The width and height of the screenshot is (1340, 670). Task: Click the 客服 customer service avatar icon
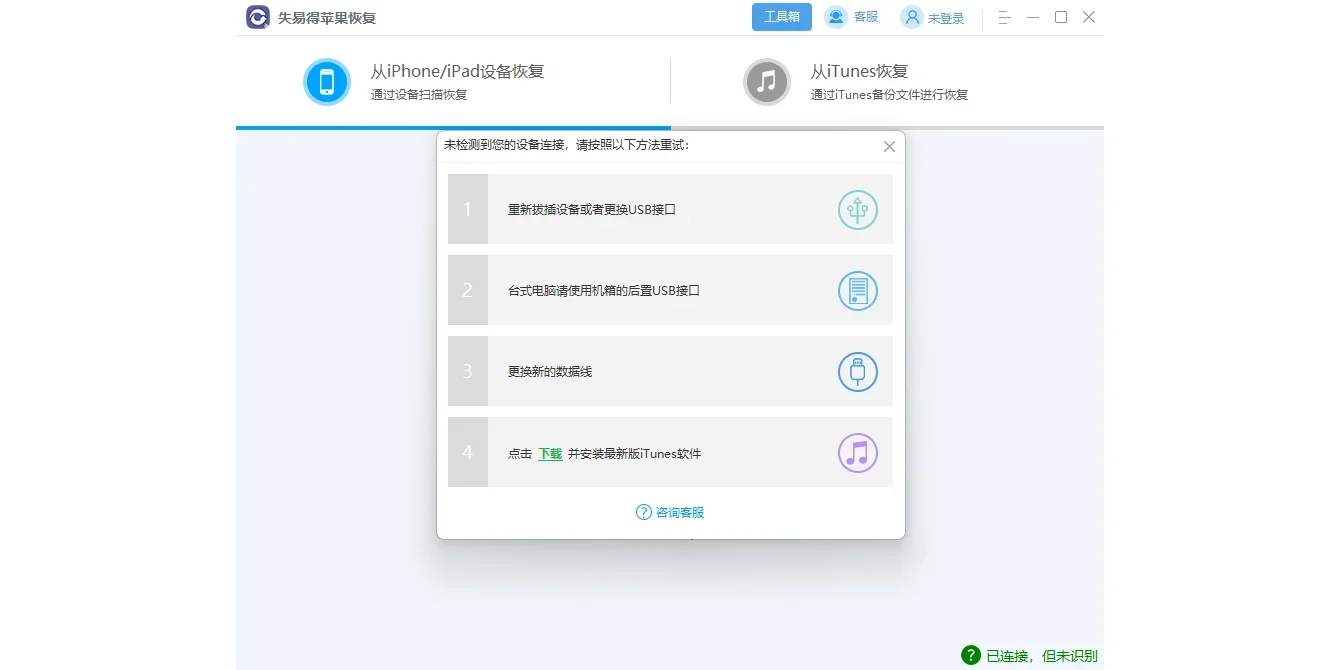(836, 17)
